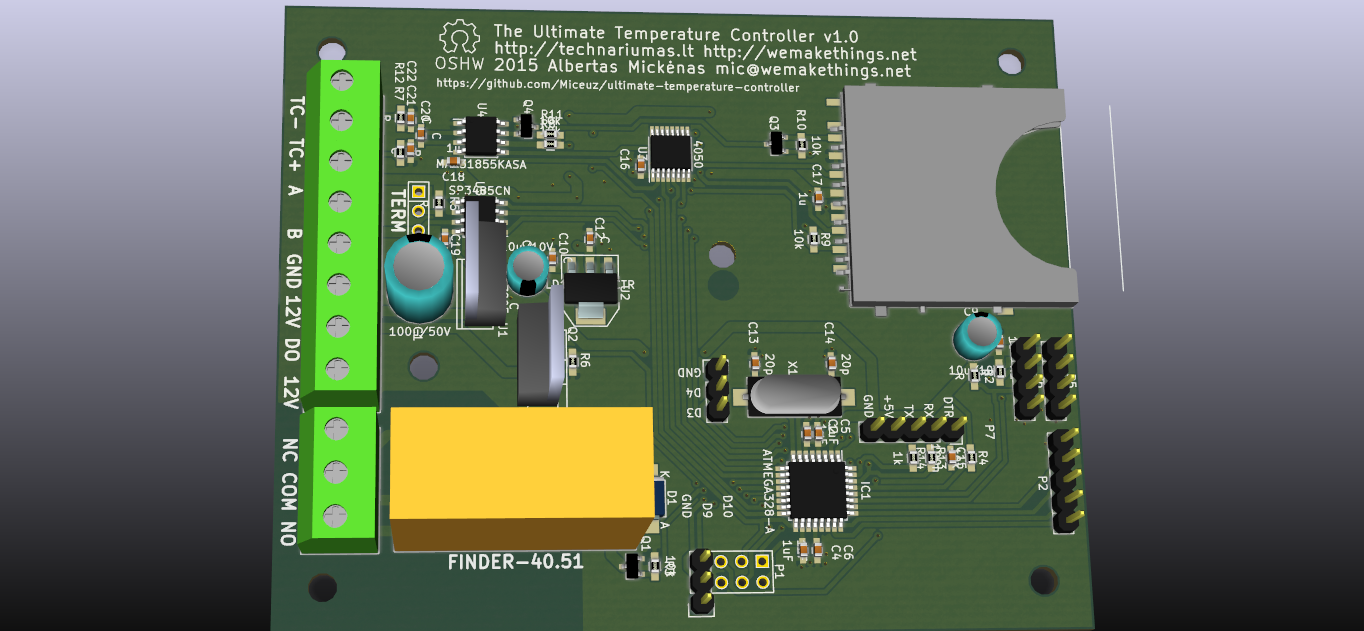Click the OSHW open hardware gear logo
Viewport: 1364px width, 631px height.
(x=460, y=37)
